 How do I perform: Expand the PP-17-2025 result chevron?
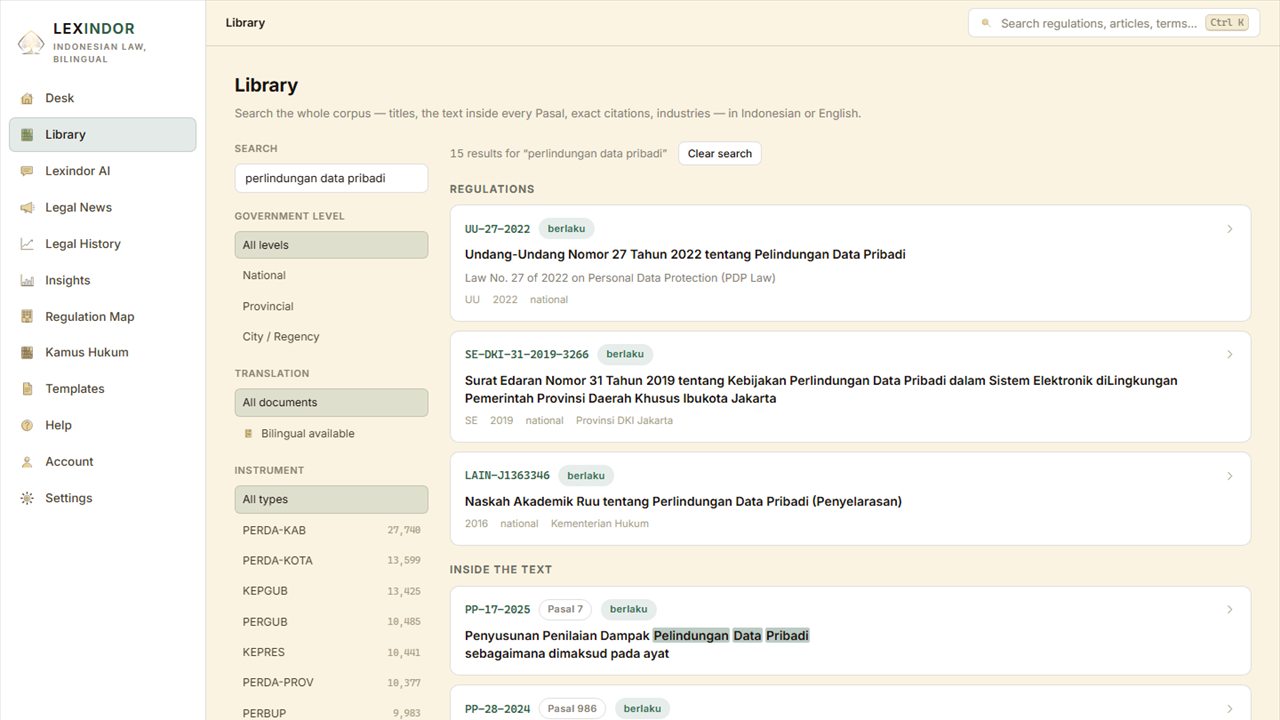pos(1230,610)
